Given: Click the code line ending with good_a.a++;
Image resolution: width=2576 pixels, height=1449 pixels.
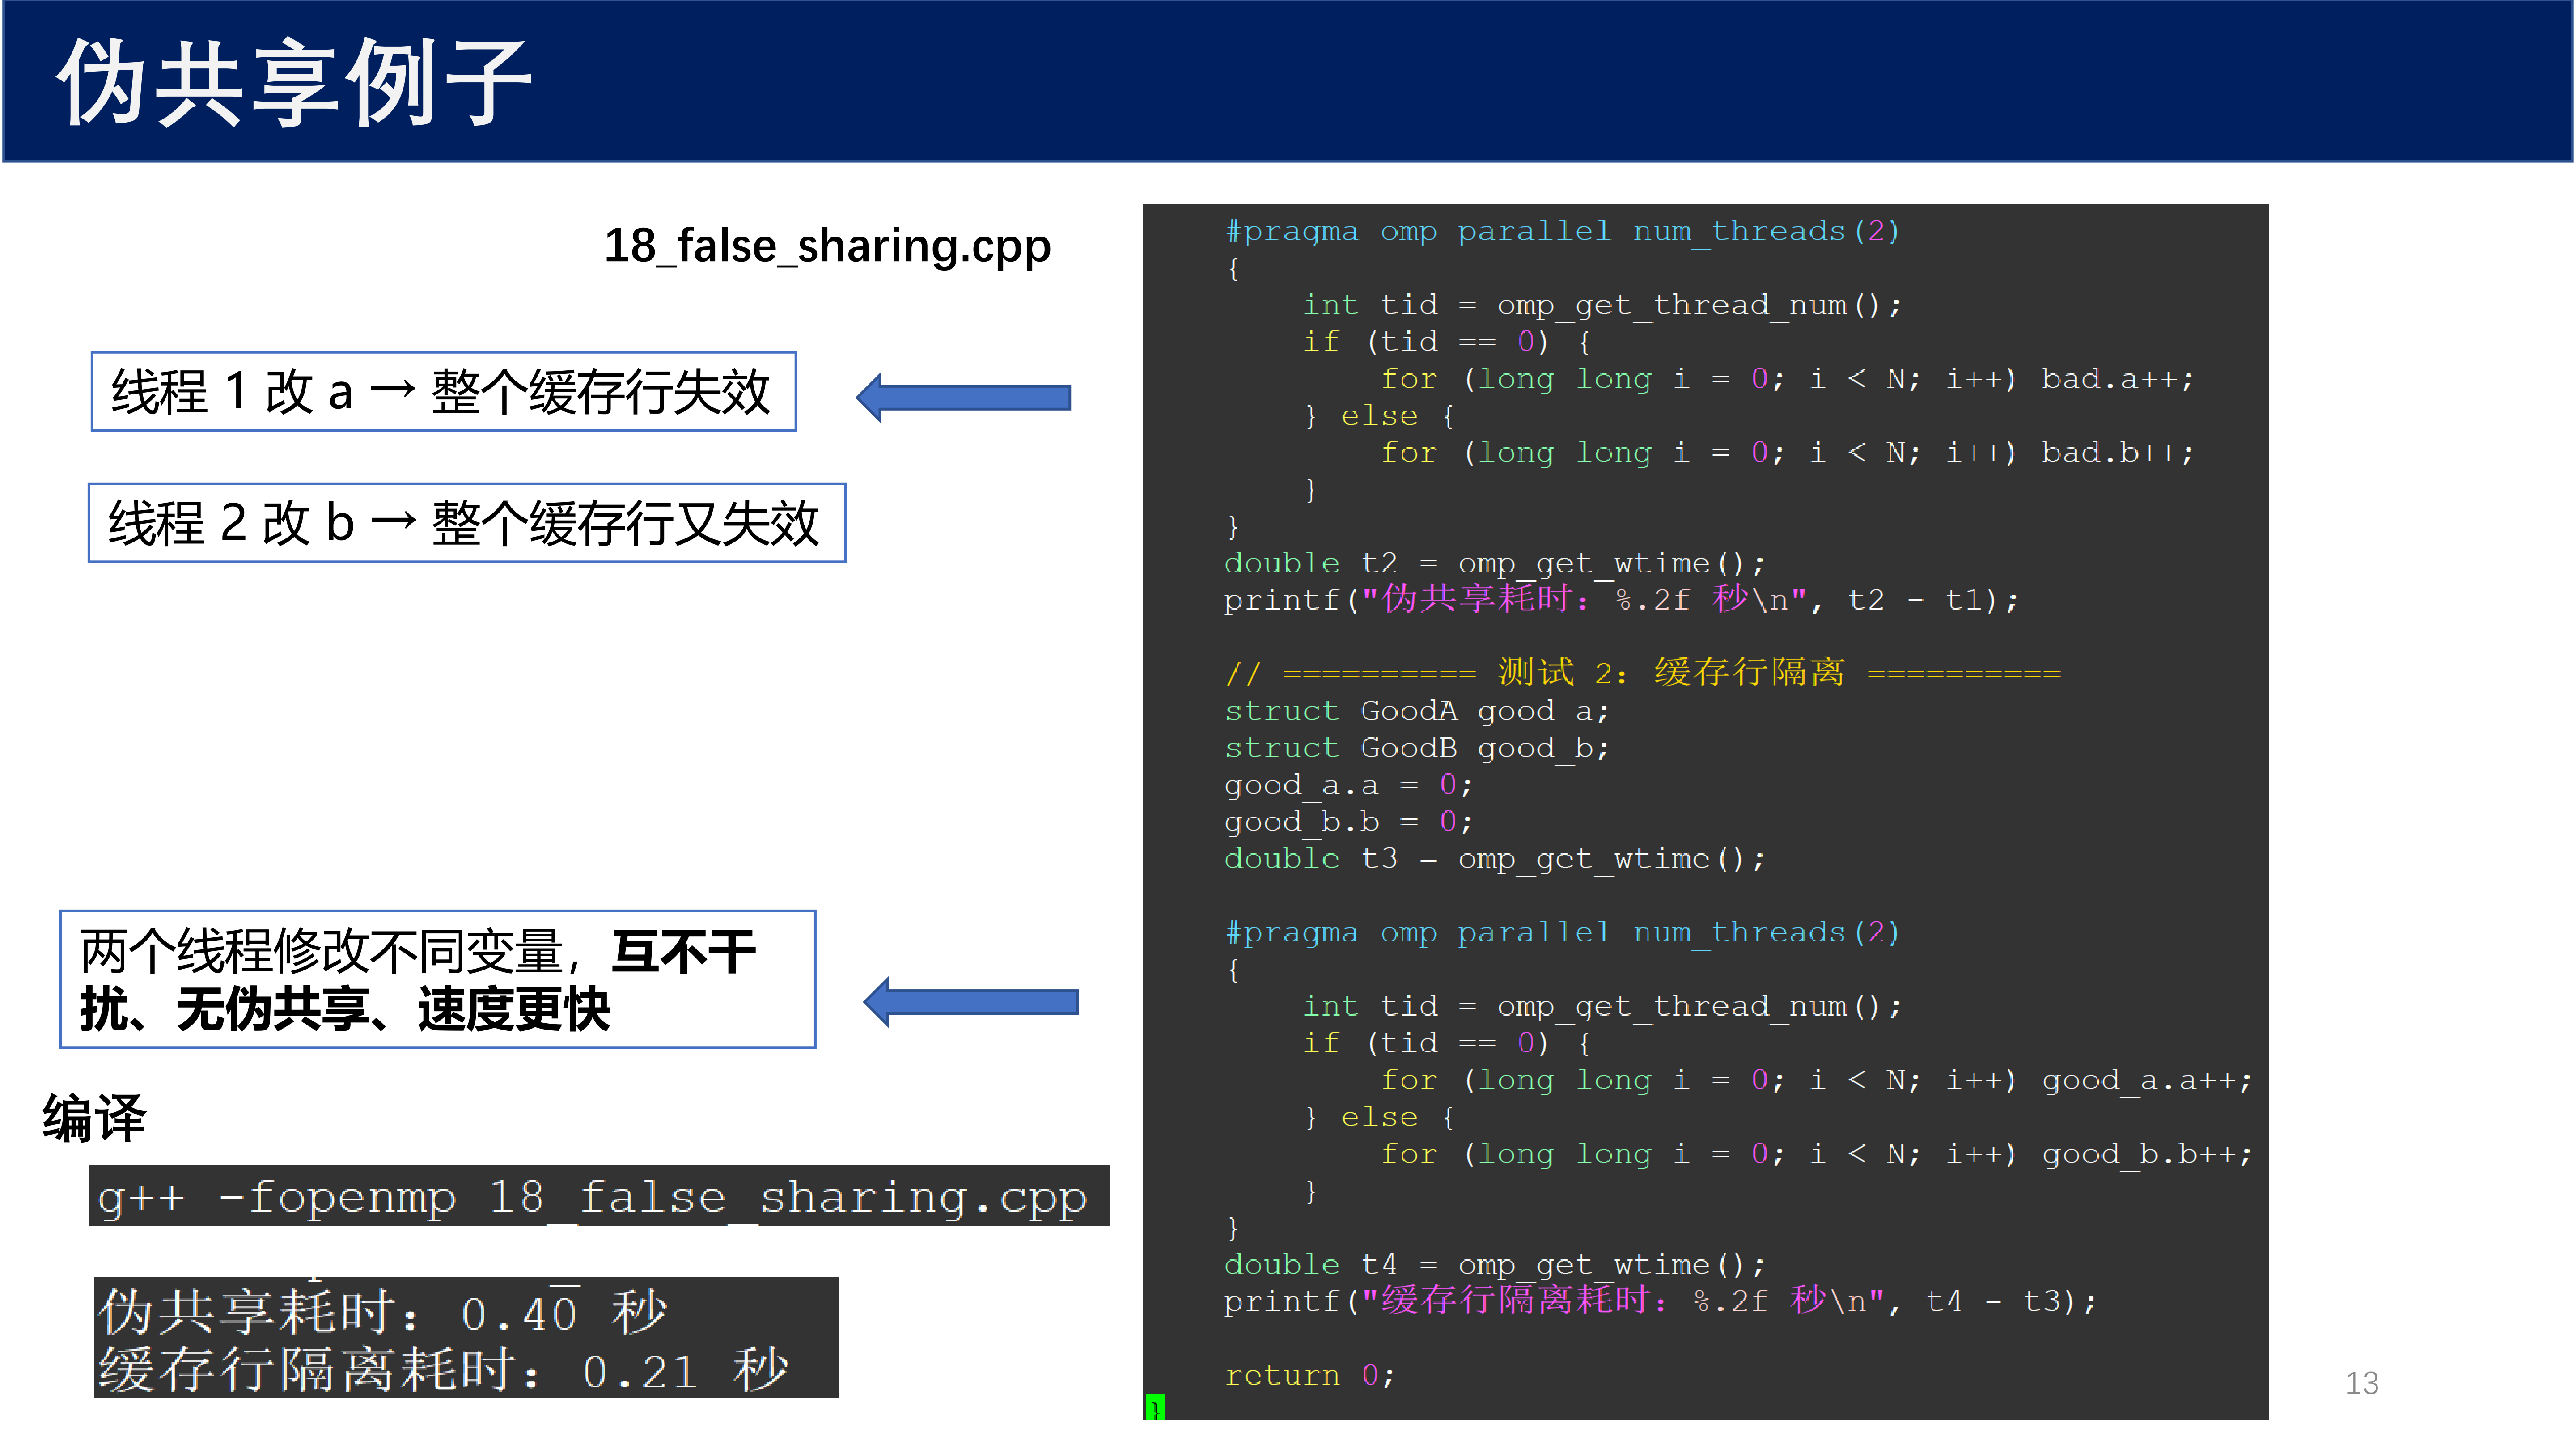Looking at the screenshot, I should click(1817, 1081).
